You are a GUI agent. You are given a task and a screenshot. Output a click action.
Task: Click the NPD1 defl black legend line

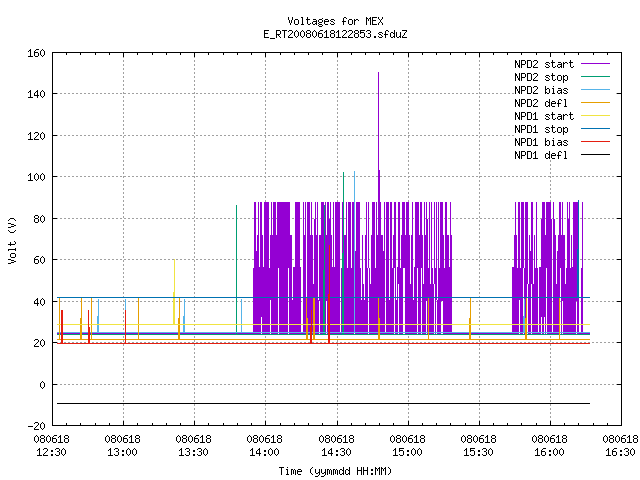[595, 155]
